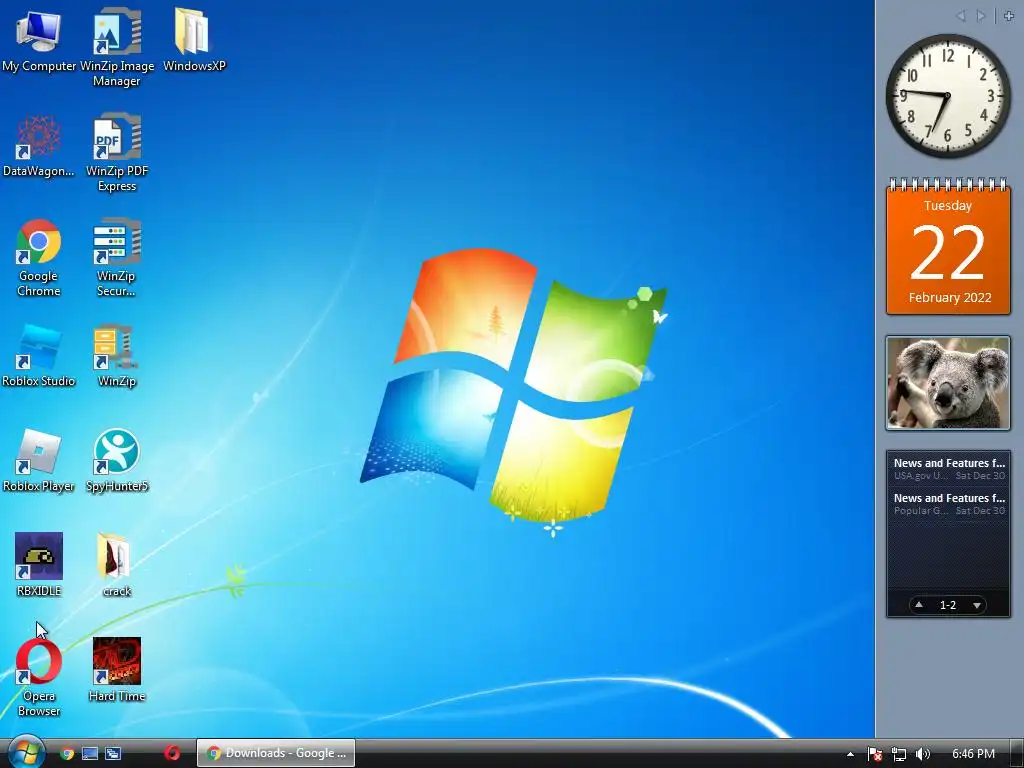Screen dimensions: 1024x768
Task: Click the '1-2' feed page indicator
Action: [948, 605]
